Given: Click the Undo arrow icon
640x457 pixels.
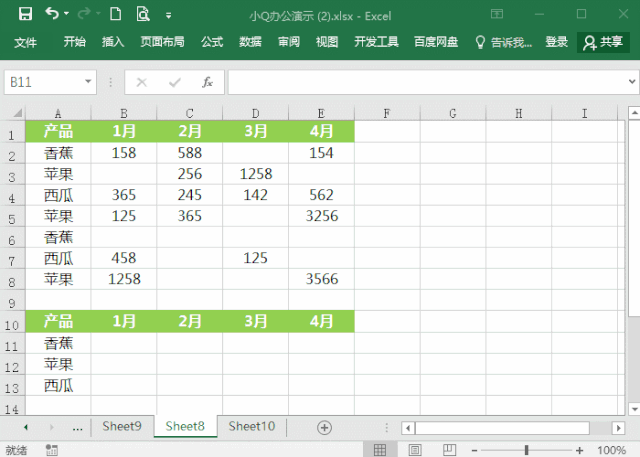Looking at the screenshot, I should (52, 14).
